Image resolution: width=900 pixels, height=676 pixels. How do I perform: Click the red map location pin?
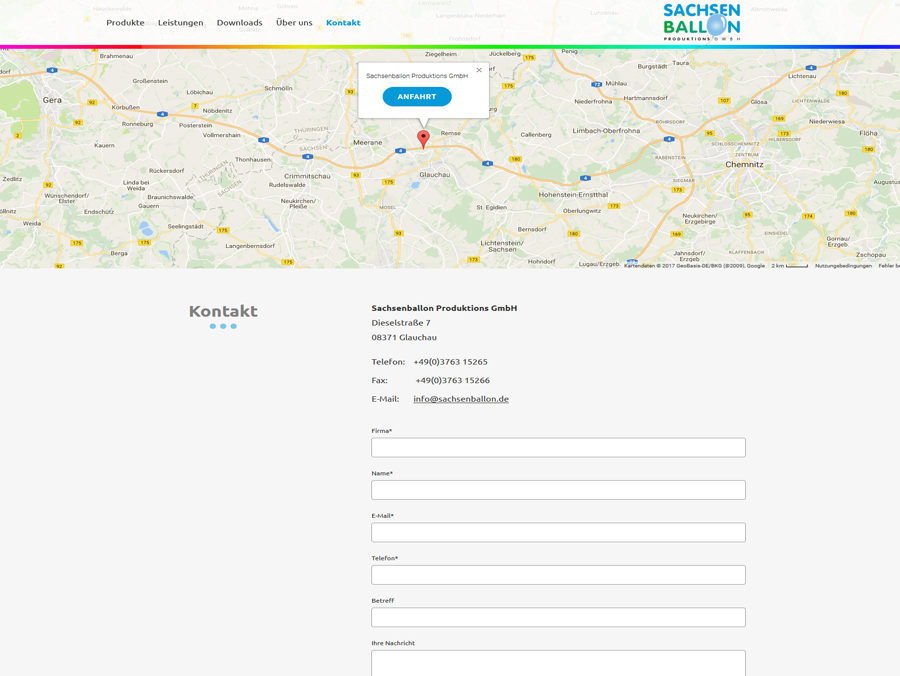point(423,139)
